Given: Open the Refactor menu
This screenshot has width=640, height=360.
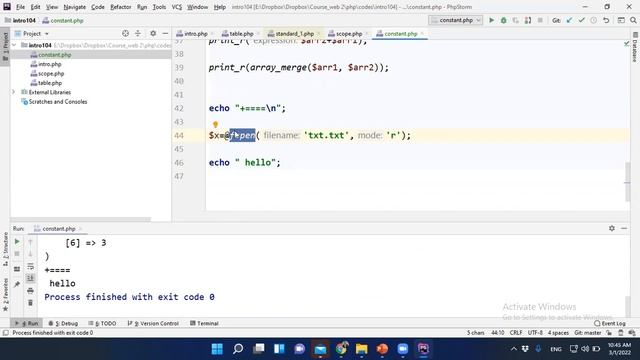Looking at the screenshot, I should [120, 7].
